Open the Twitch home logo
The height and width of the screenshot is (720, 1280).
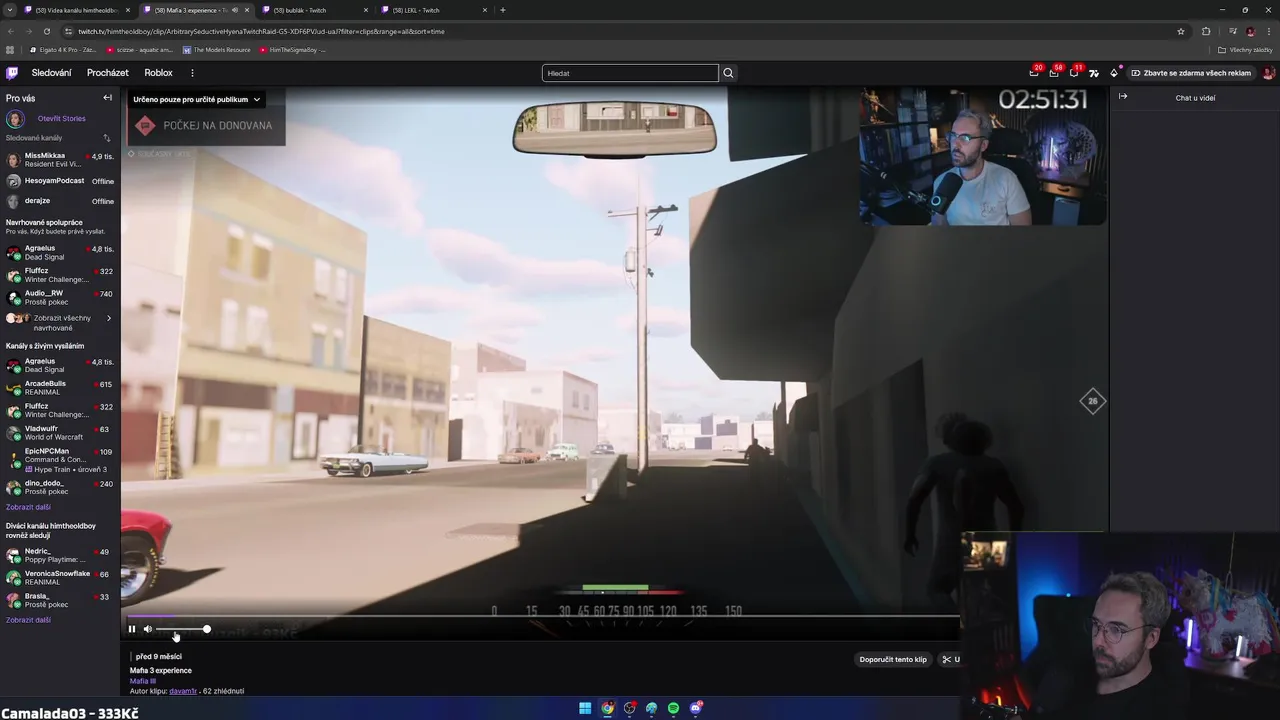coord(12,73)
